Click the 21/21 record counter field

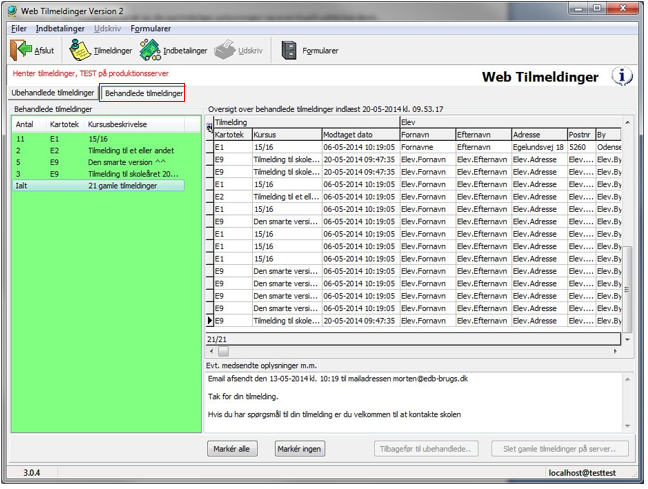[x=413, y=339]
